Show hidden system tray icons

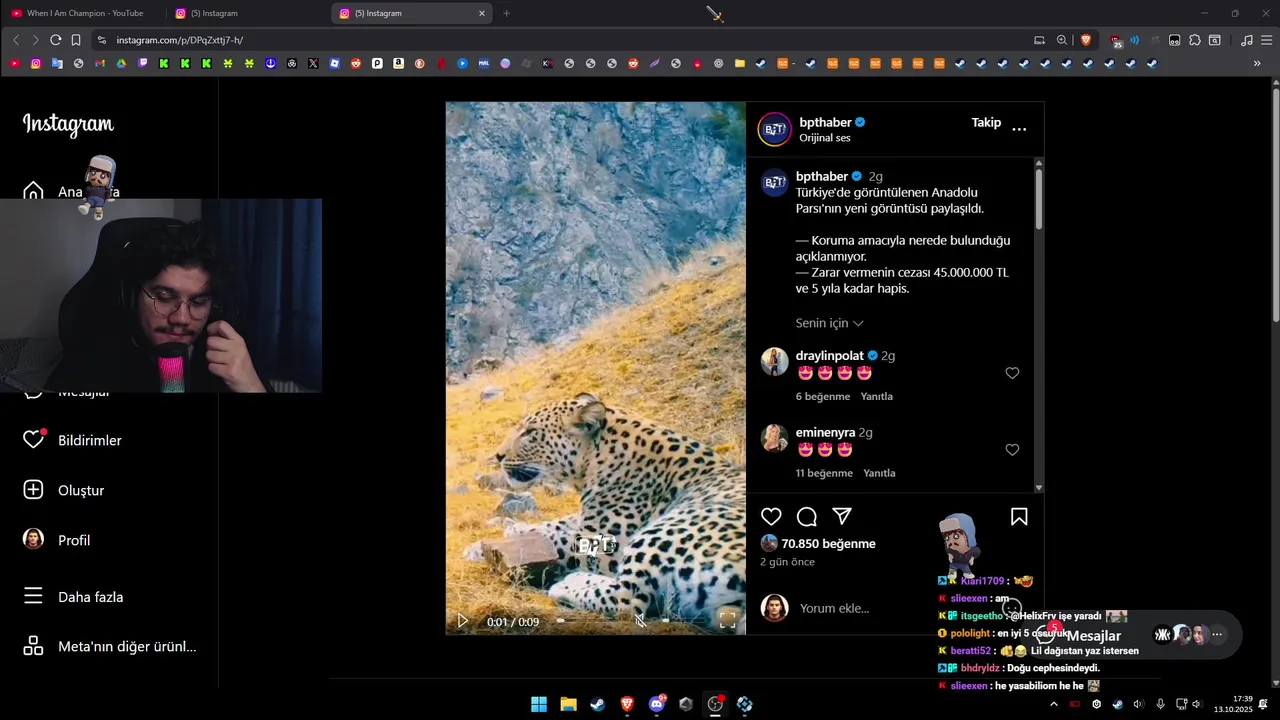click(x=1053, y=704)
